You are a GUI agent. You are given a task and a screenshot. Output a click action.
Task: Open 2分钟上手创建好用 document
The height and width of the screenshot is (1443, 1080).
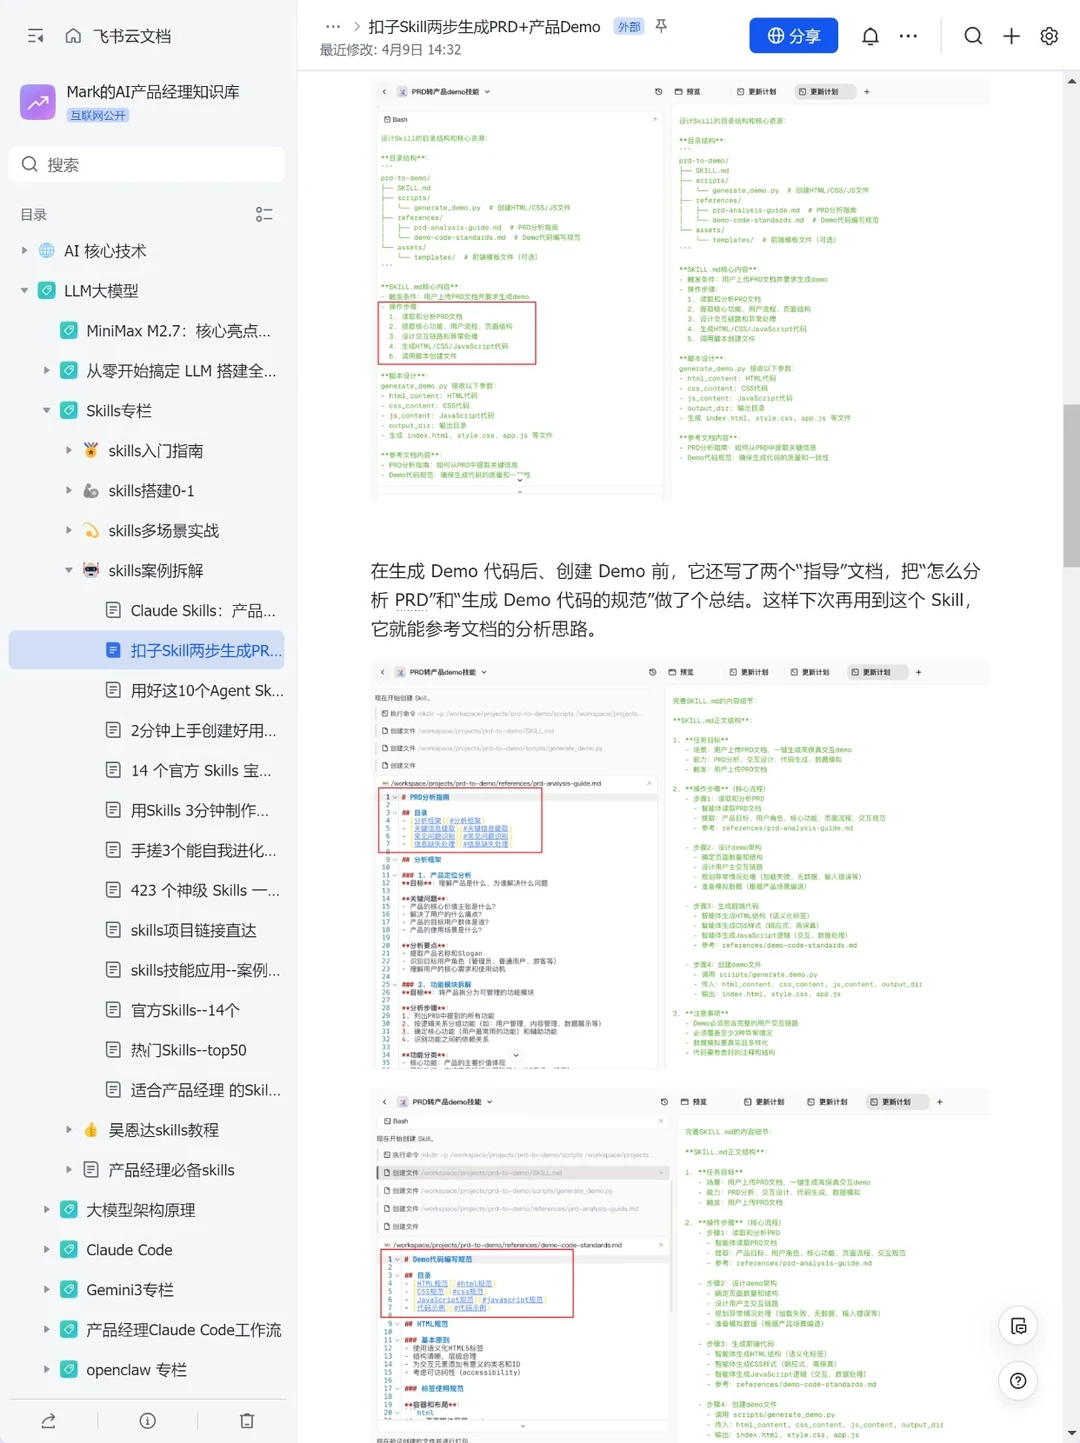203,731
